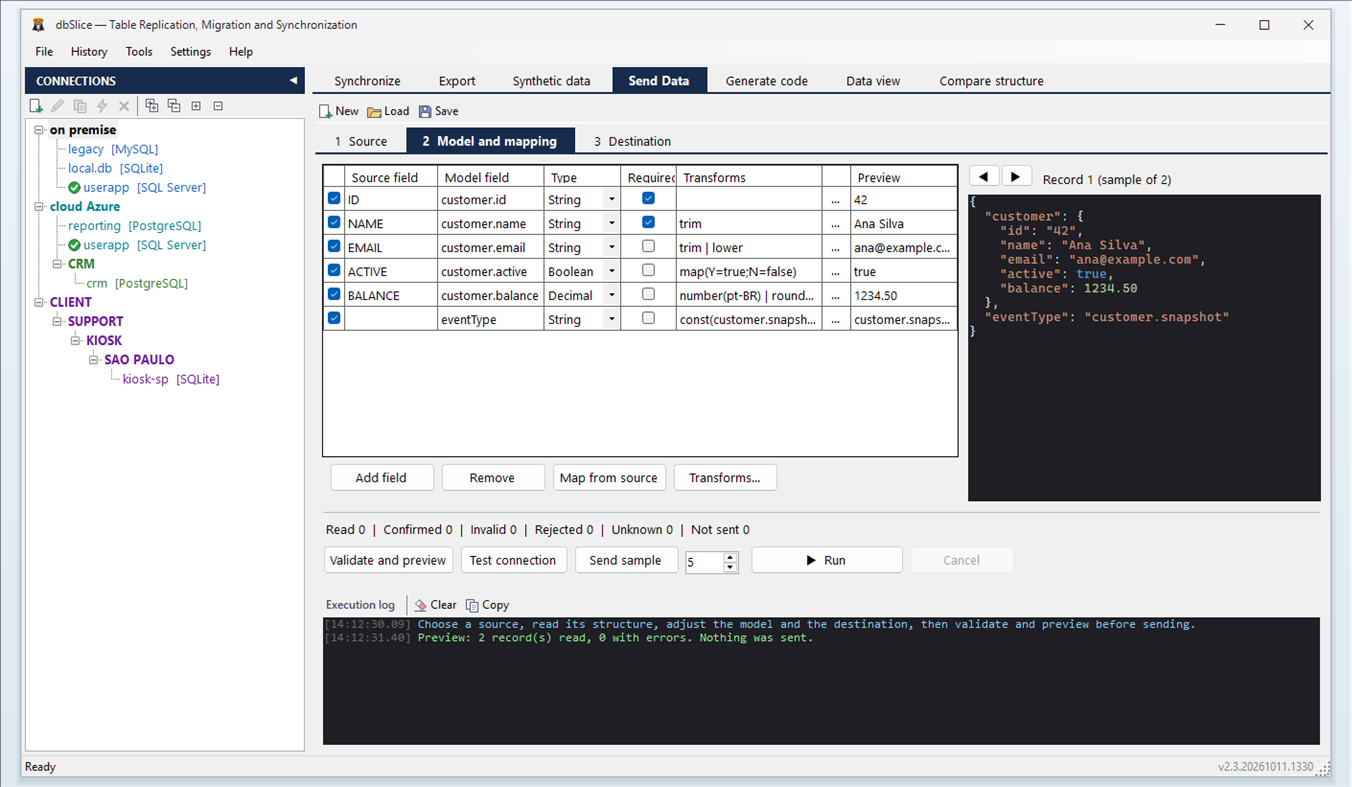
Task: Show the previous sample record
Action: pos(984,177)
